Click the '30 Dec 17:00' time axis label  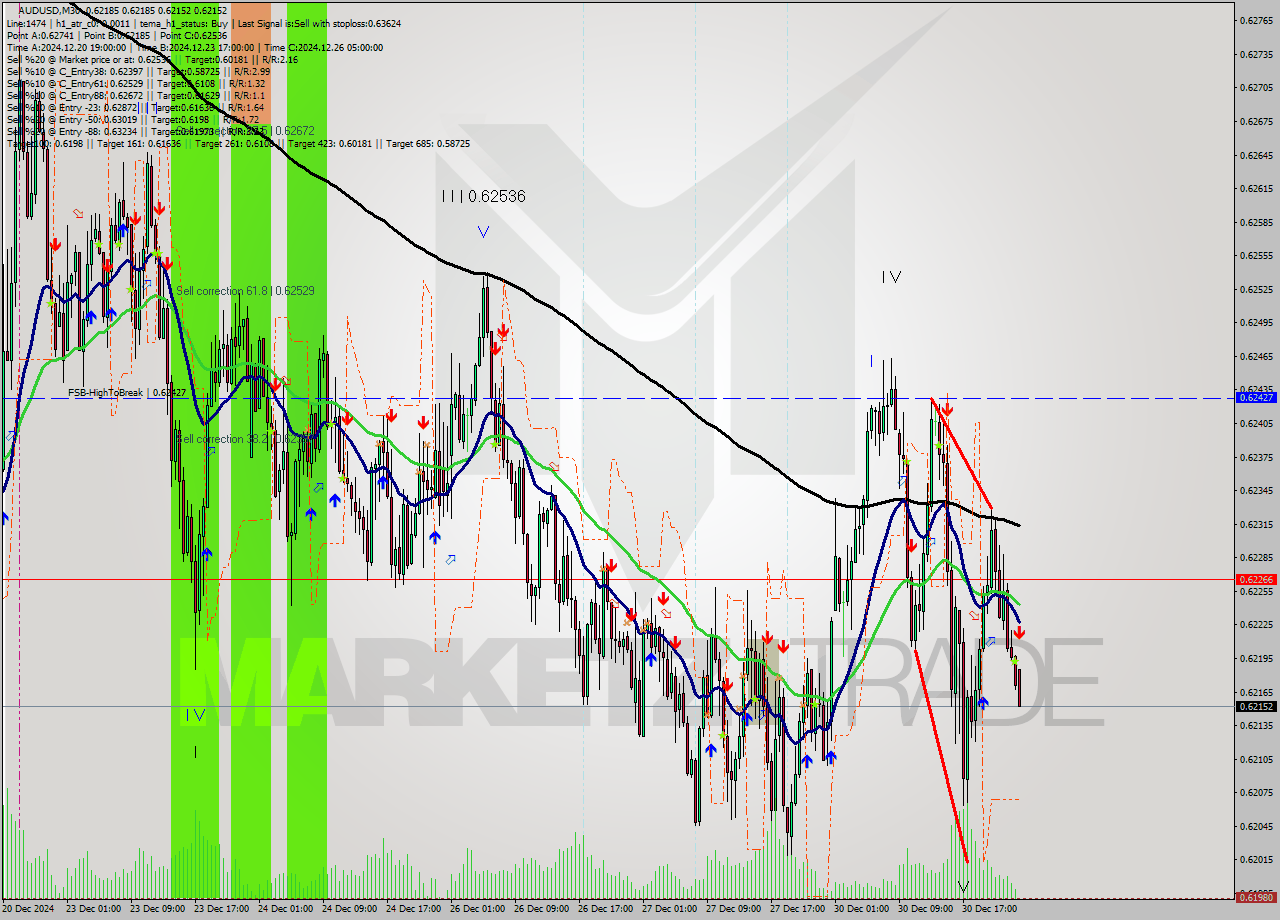coord(990,909)
